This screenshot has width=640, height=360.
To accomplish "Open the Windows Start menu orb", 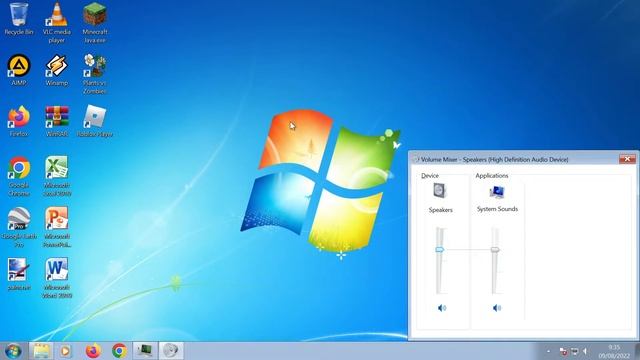I will [13, 351].
